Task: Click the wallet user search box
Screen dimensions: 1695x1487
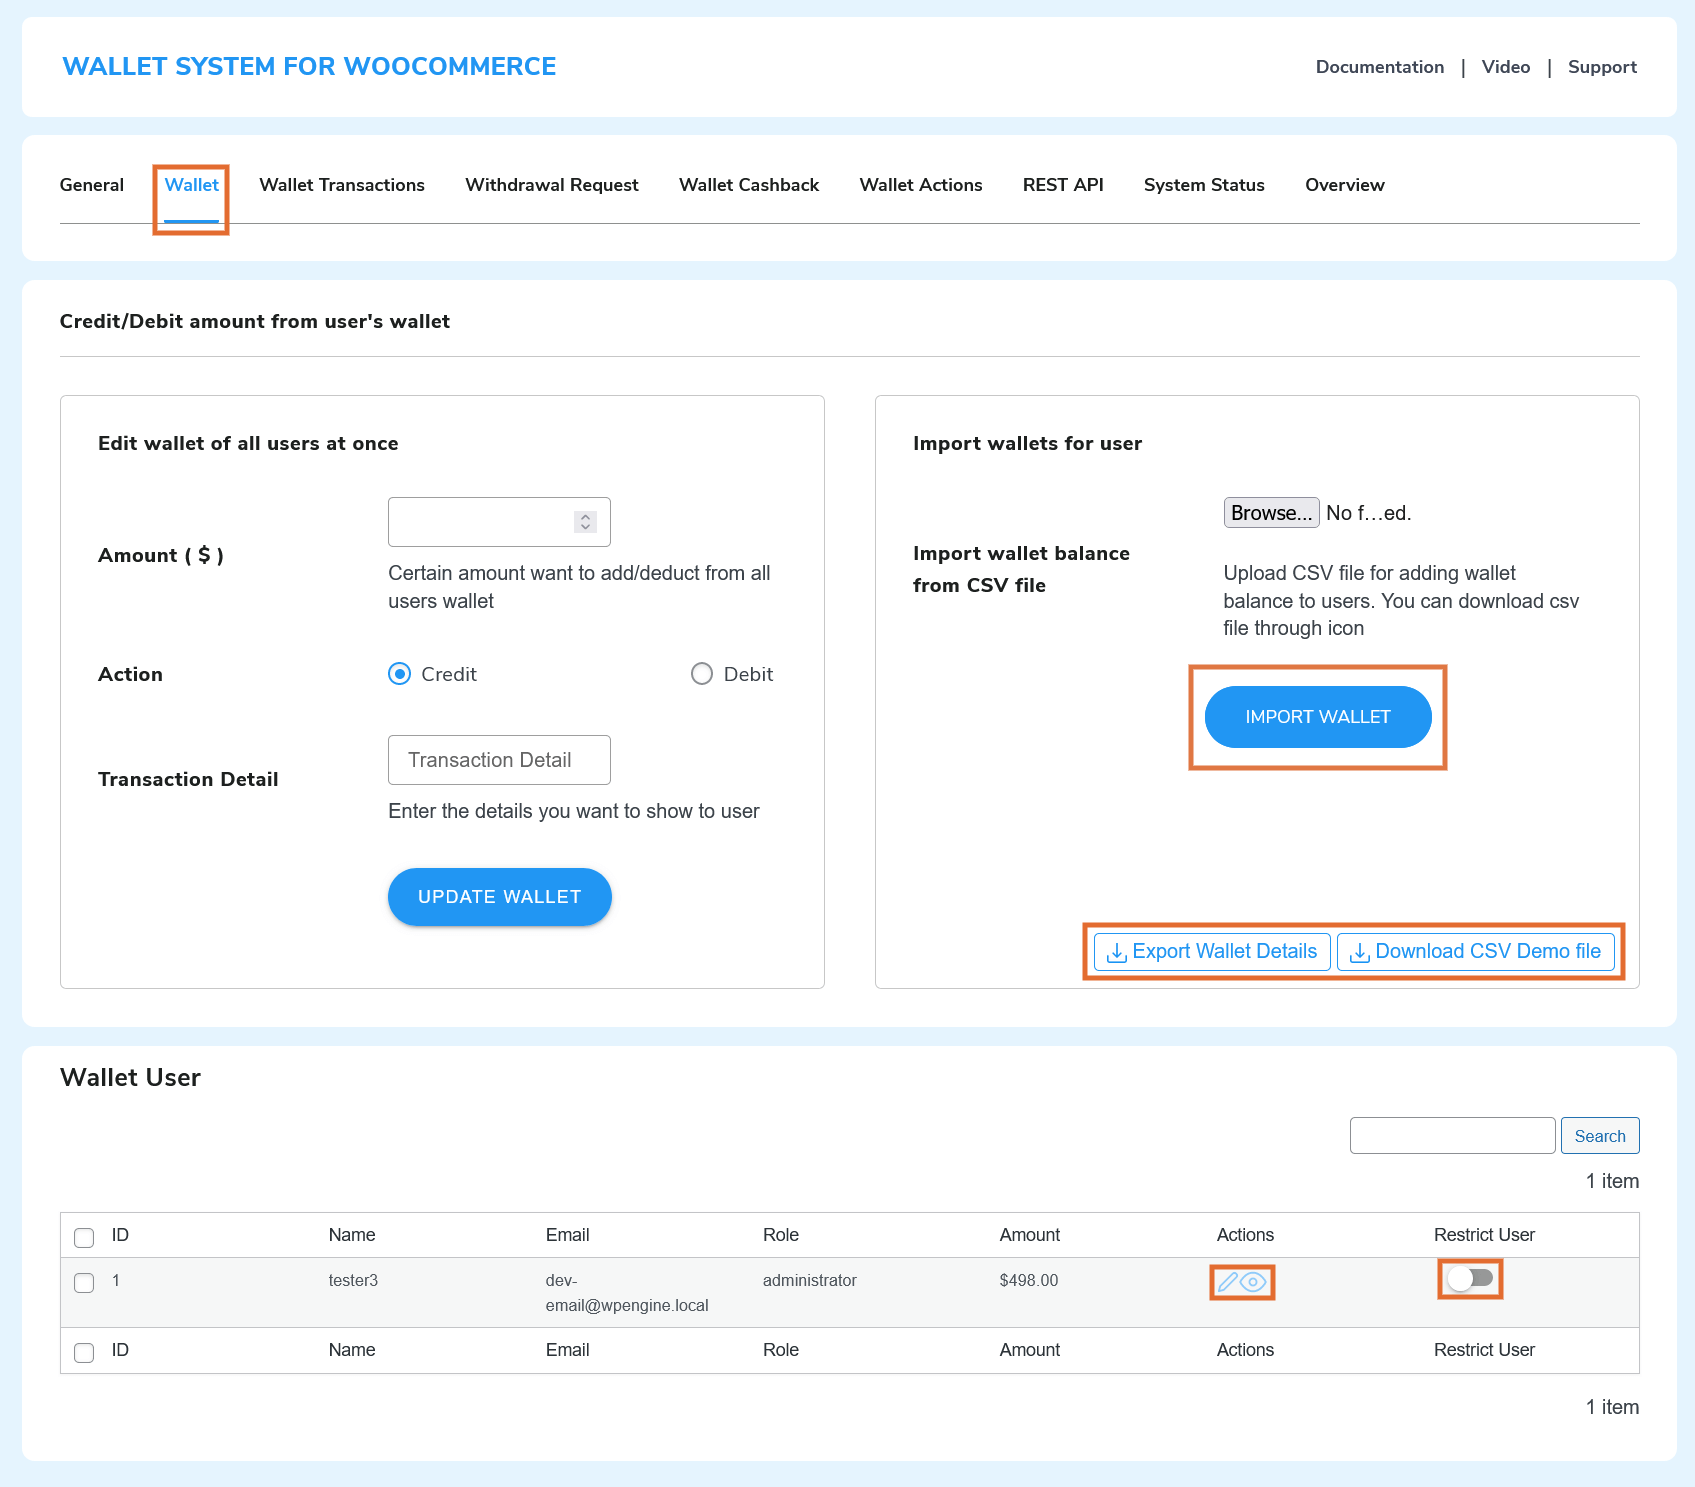Action: pyautogui.click(x=1452, y=1136)
